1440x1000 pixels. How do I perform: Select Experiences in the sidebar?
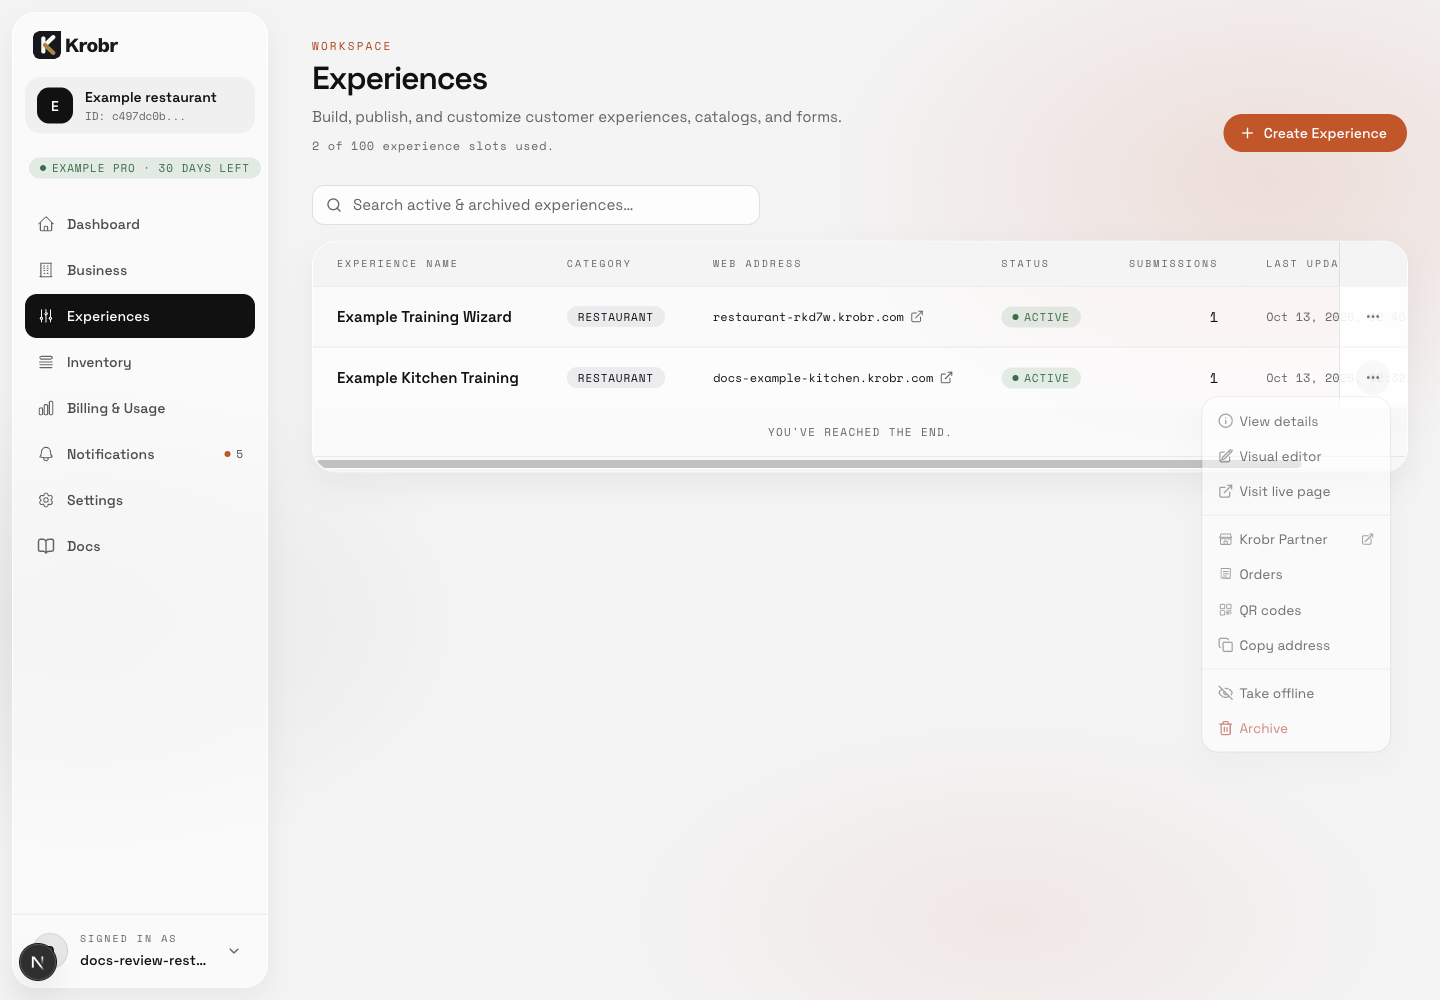pyautogui.click(x=140, y=316)
